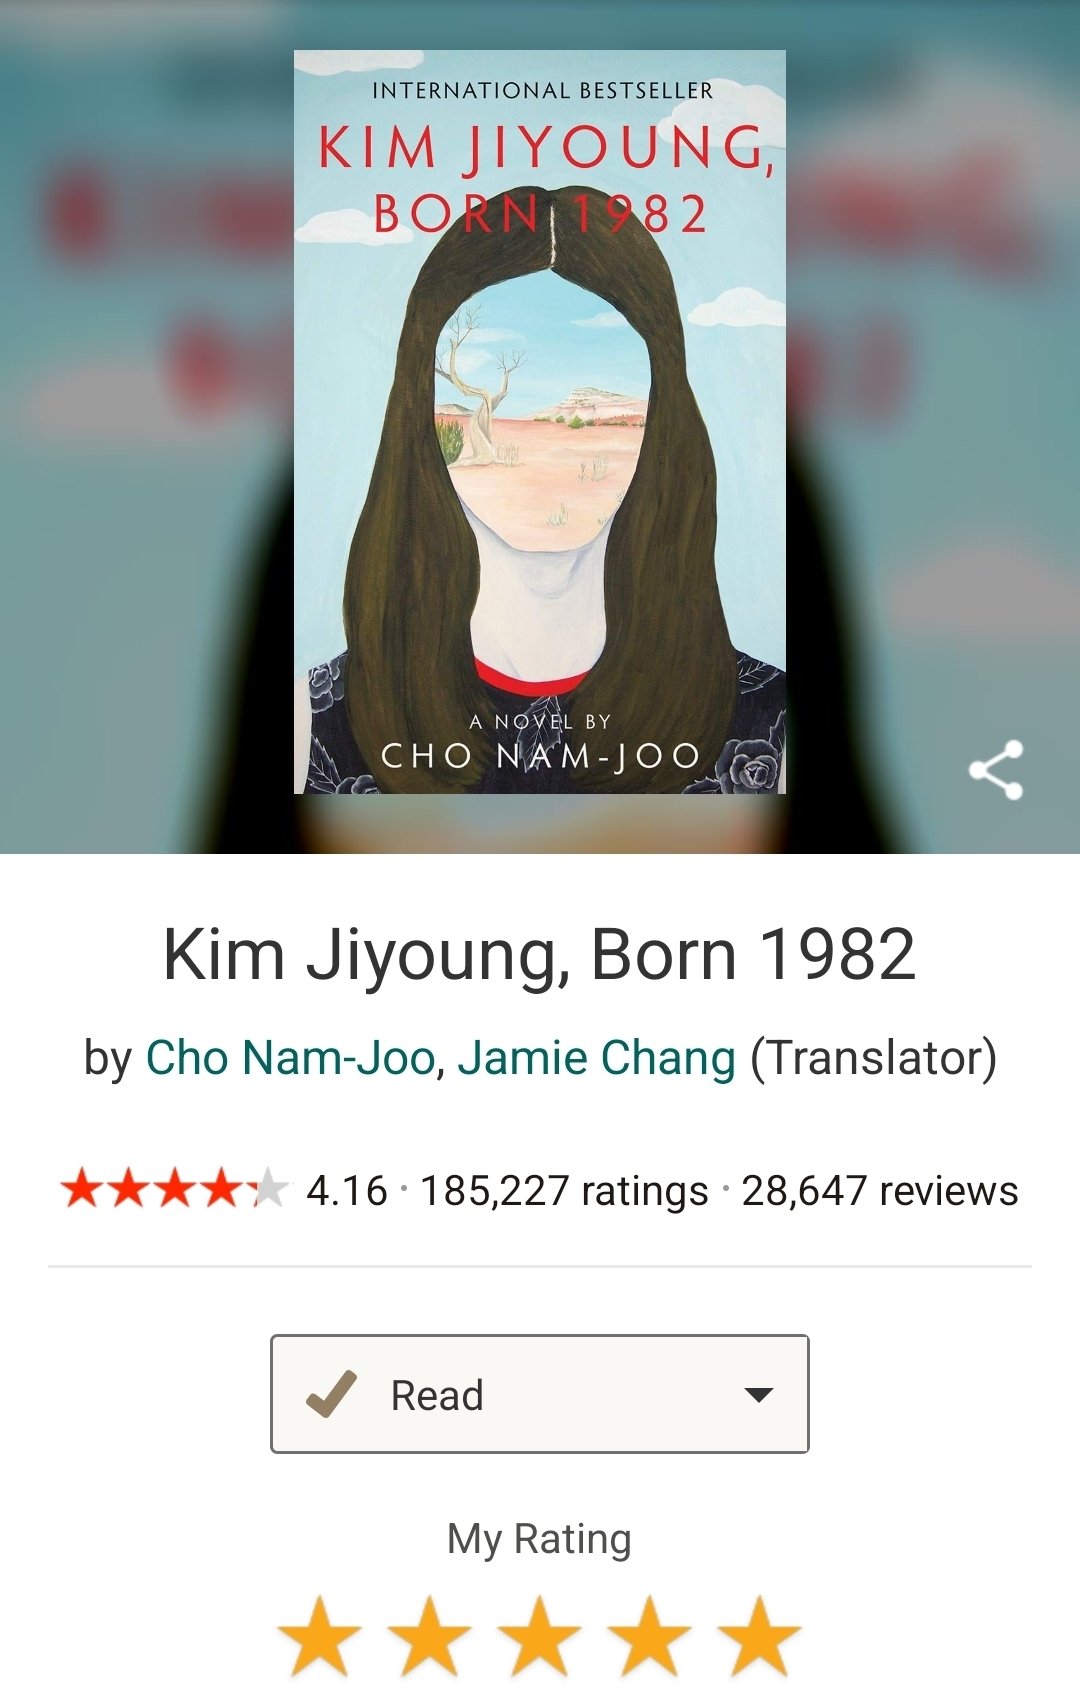
Task: Tap the gray partial fifth rating star
Action: [270, 1190]
